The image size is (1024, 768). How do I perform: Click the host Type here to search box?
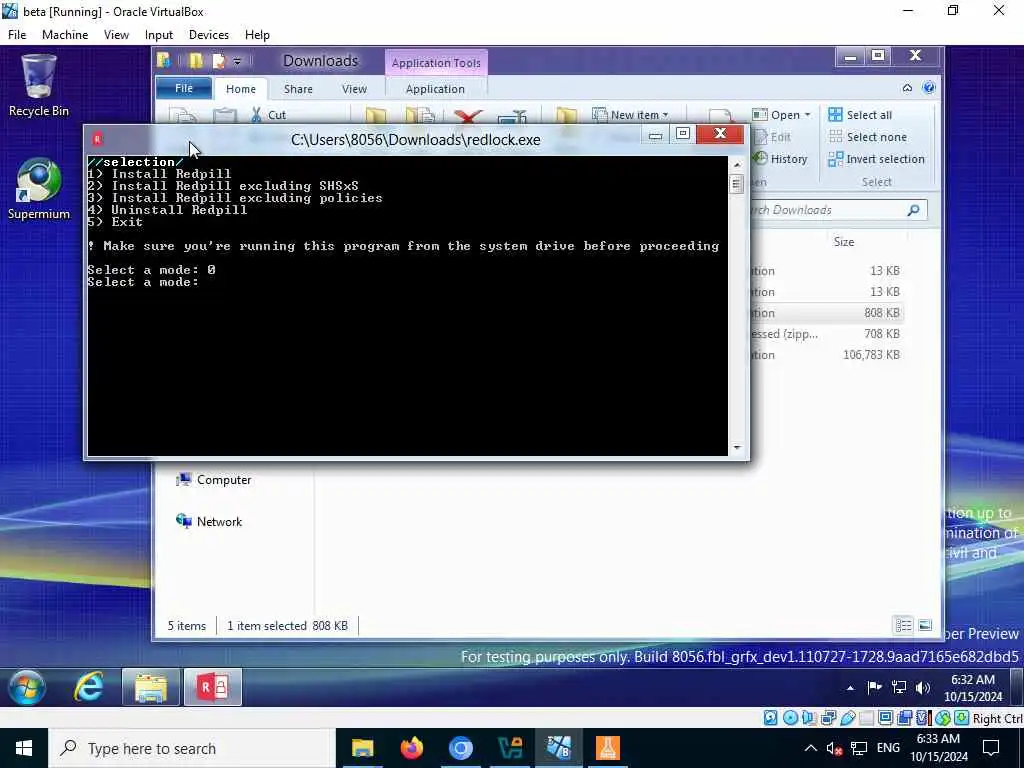pyautogui.click(x=191, y=748)
